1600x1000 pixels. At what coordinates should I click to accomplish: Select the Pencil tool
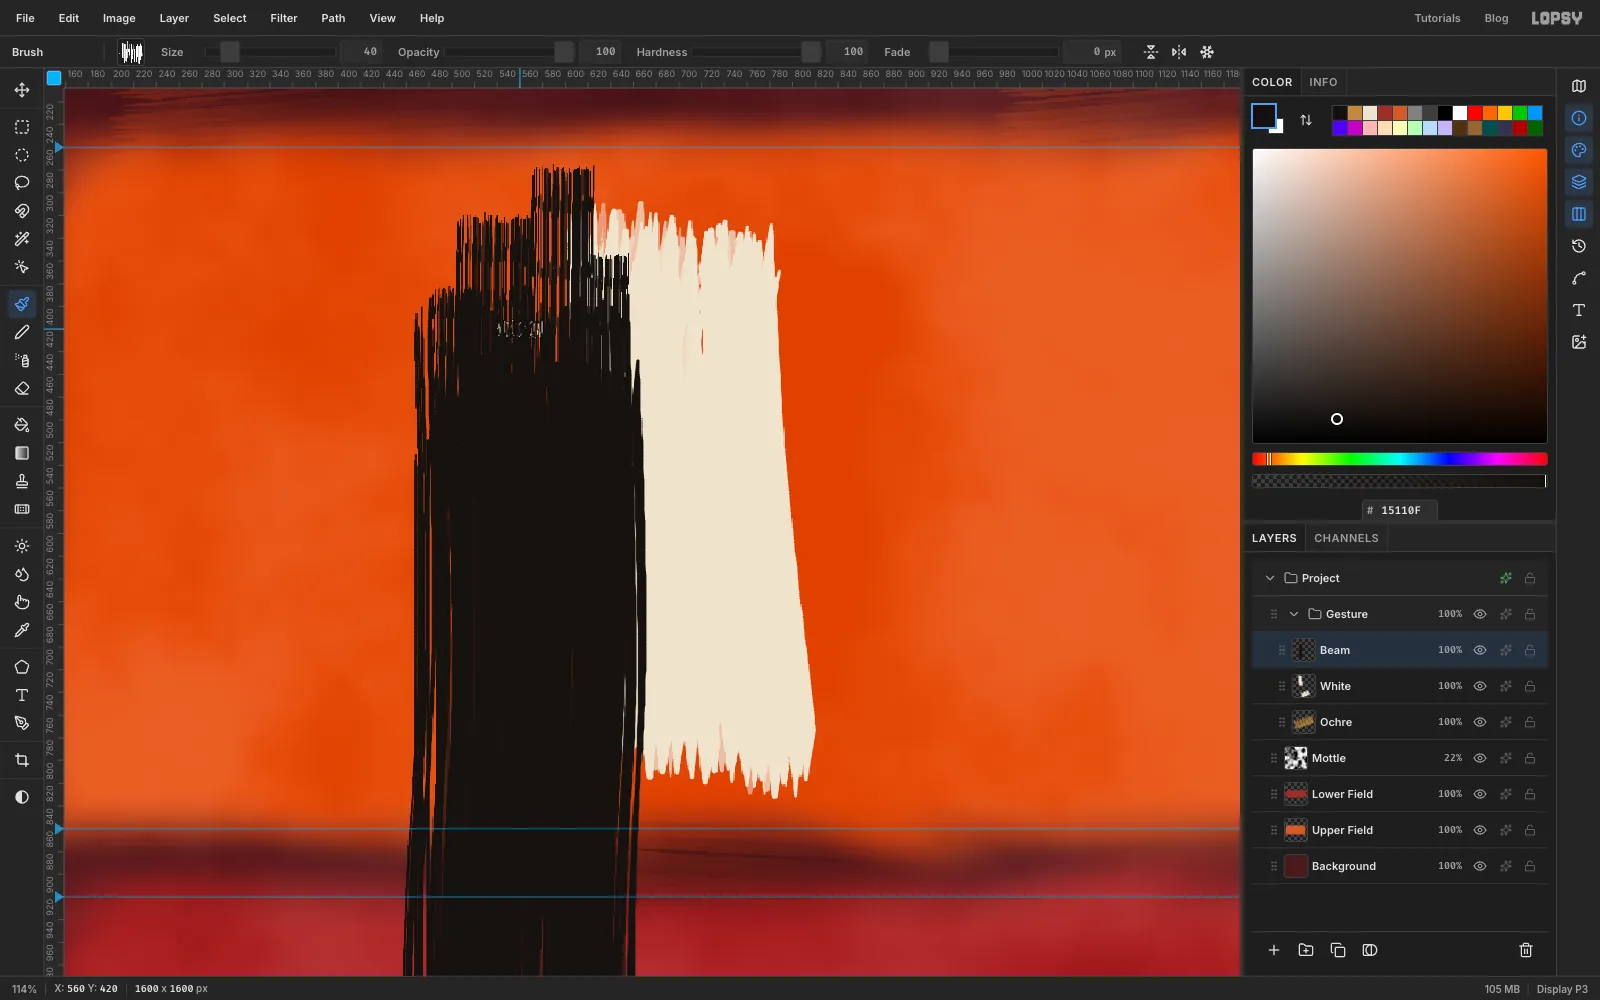[x=22, y=332]
